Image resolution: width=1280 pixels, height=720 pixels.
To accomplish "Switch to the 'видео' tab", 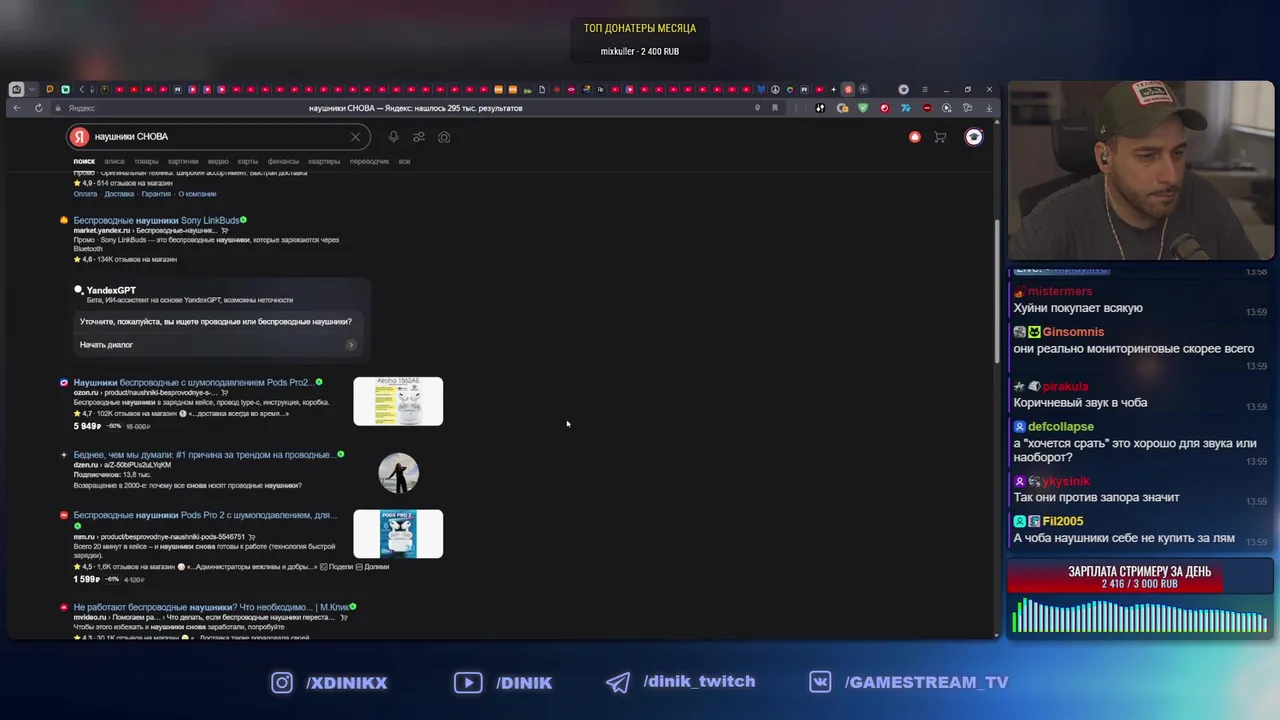I will click(x=218, y=161).
